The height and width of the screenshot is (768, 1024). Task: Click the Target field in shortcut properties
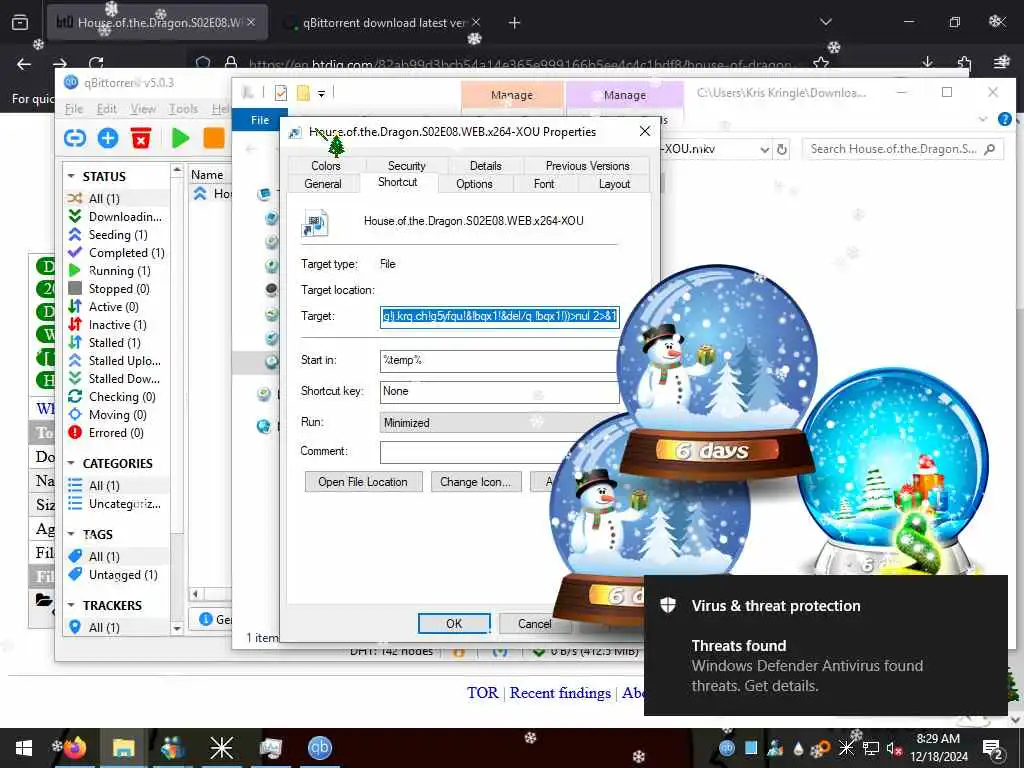500,317
